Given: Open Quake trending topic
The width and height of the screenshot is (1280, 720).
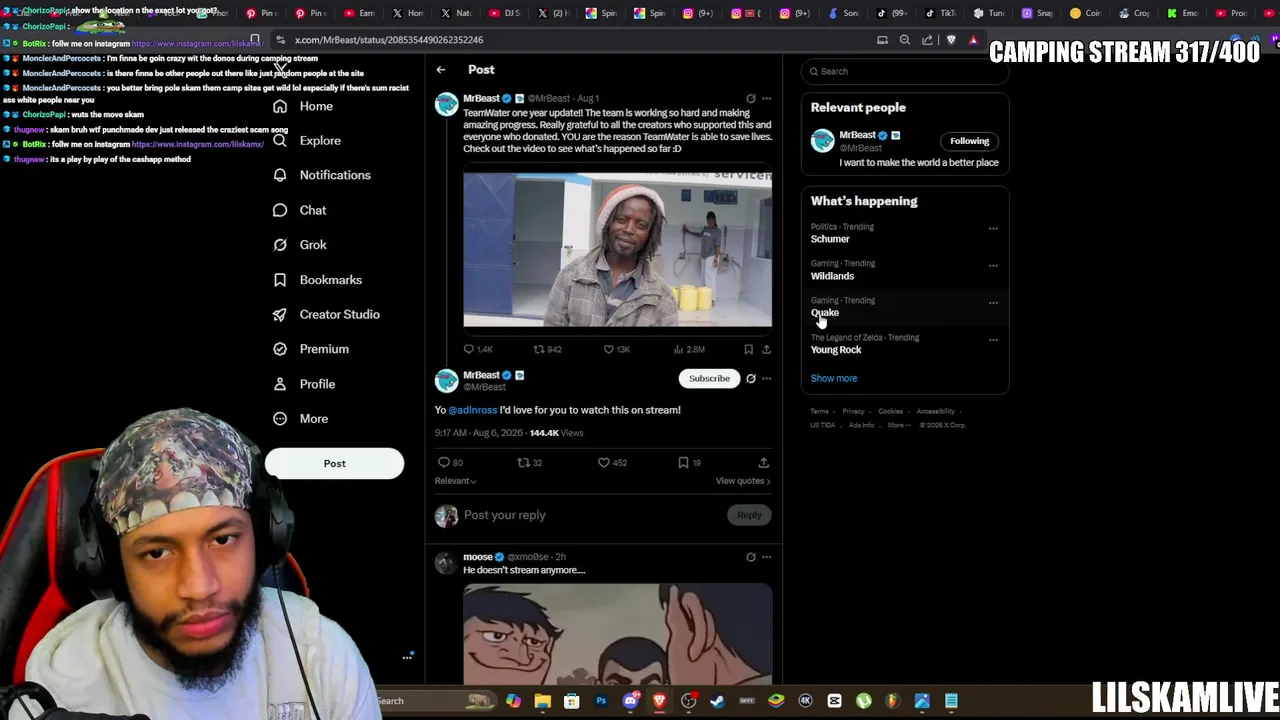Looking at the screenshot, I should 825,313.
